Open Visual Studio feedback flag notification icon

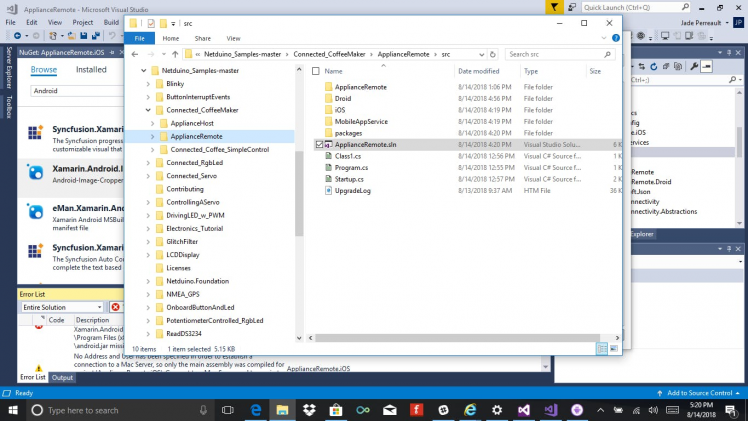click(x=554, y=7)
